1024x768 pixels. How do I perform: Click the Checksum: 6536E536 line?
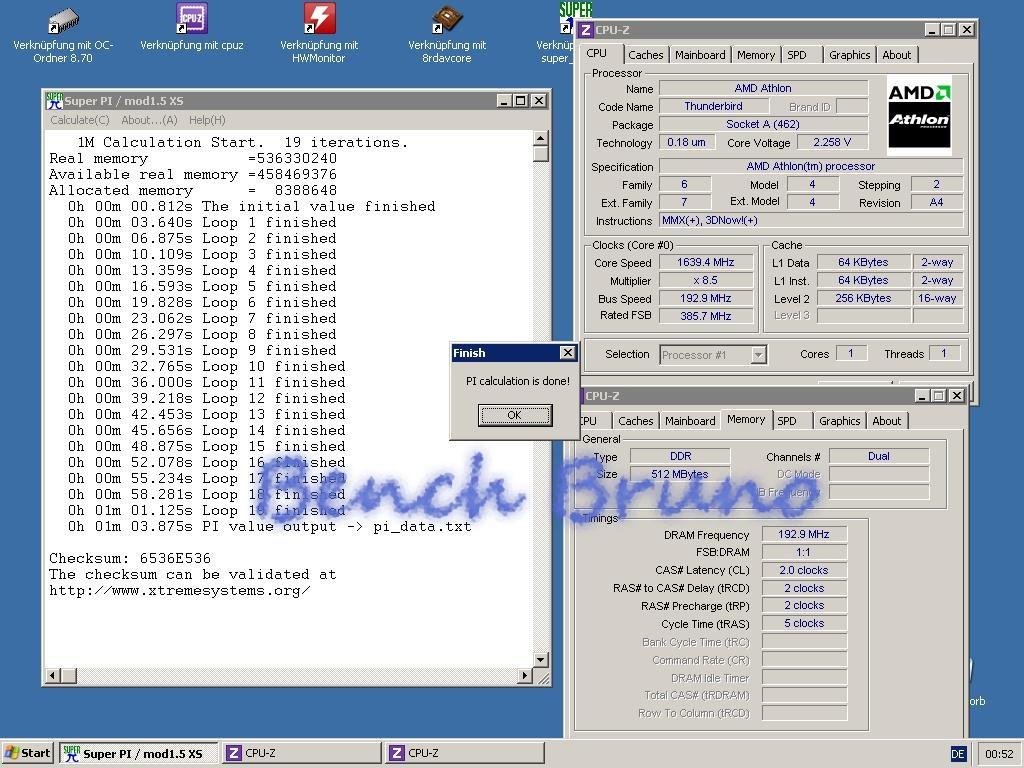[x=130, y=559]
